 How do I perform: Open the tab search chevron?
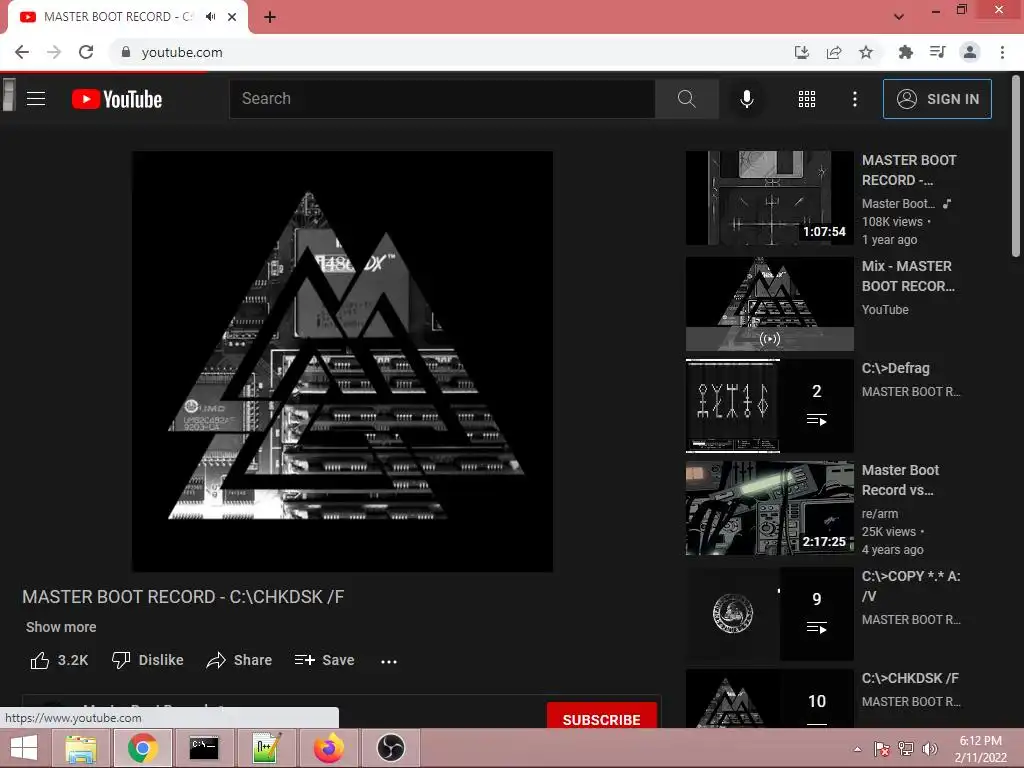pyautogui.click(x=899, y=17)
